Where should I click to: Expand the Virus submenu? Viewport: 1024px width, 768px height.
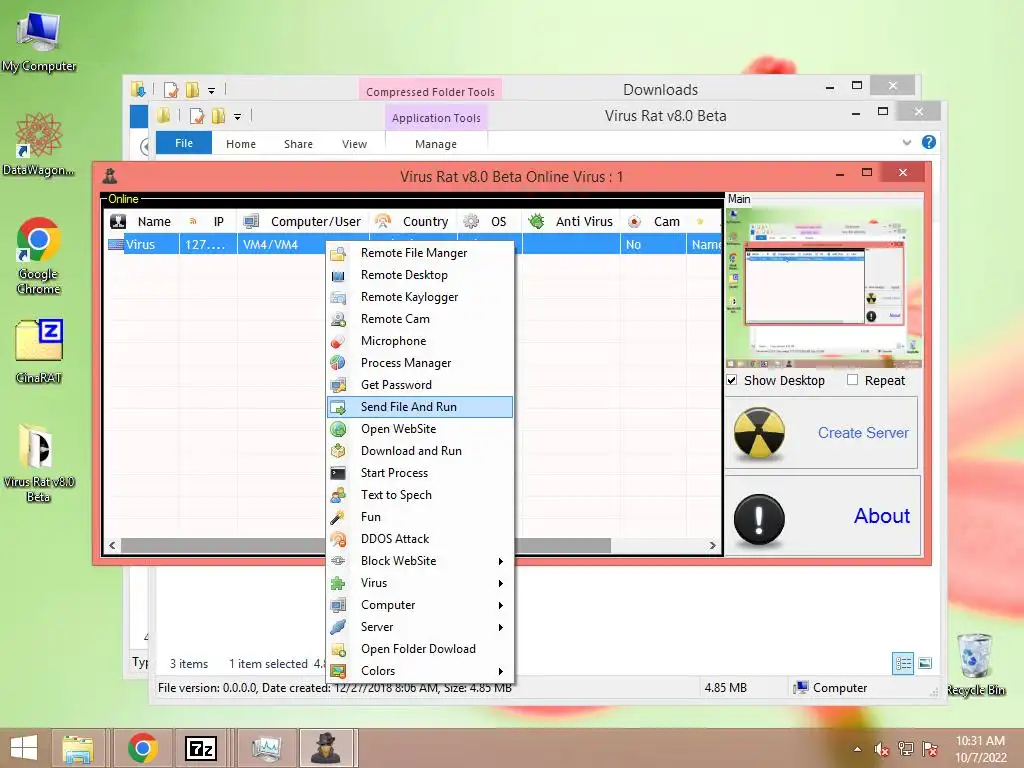(419, 583)
